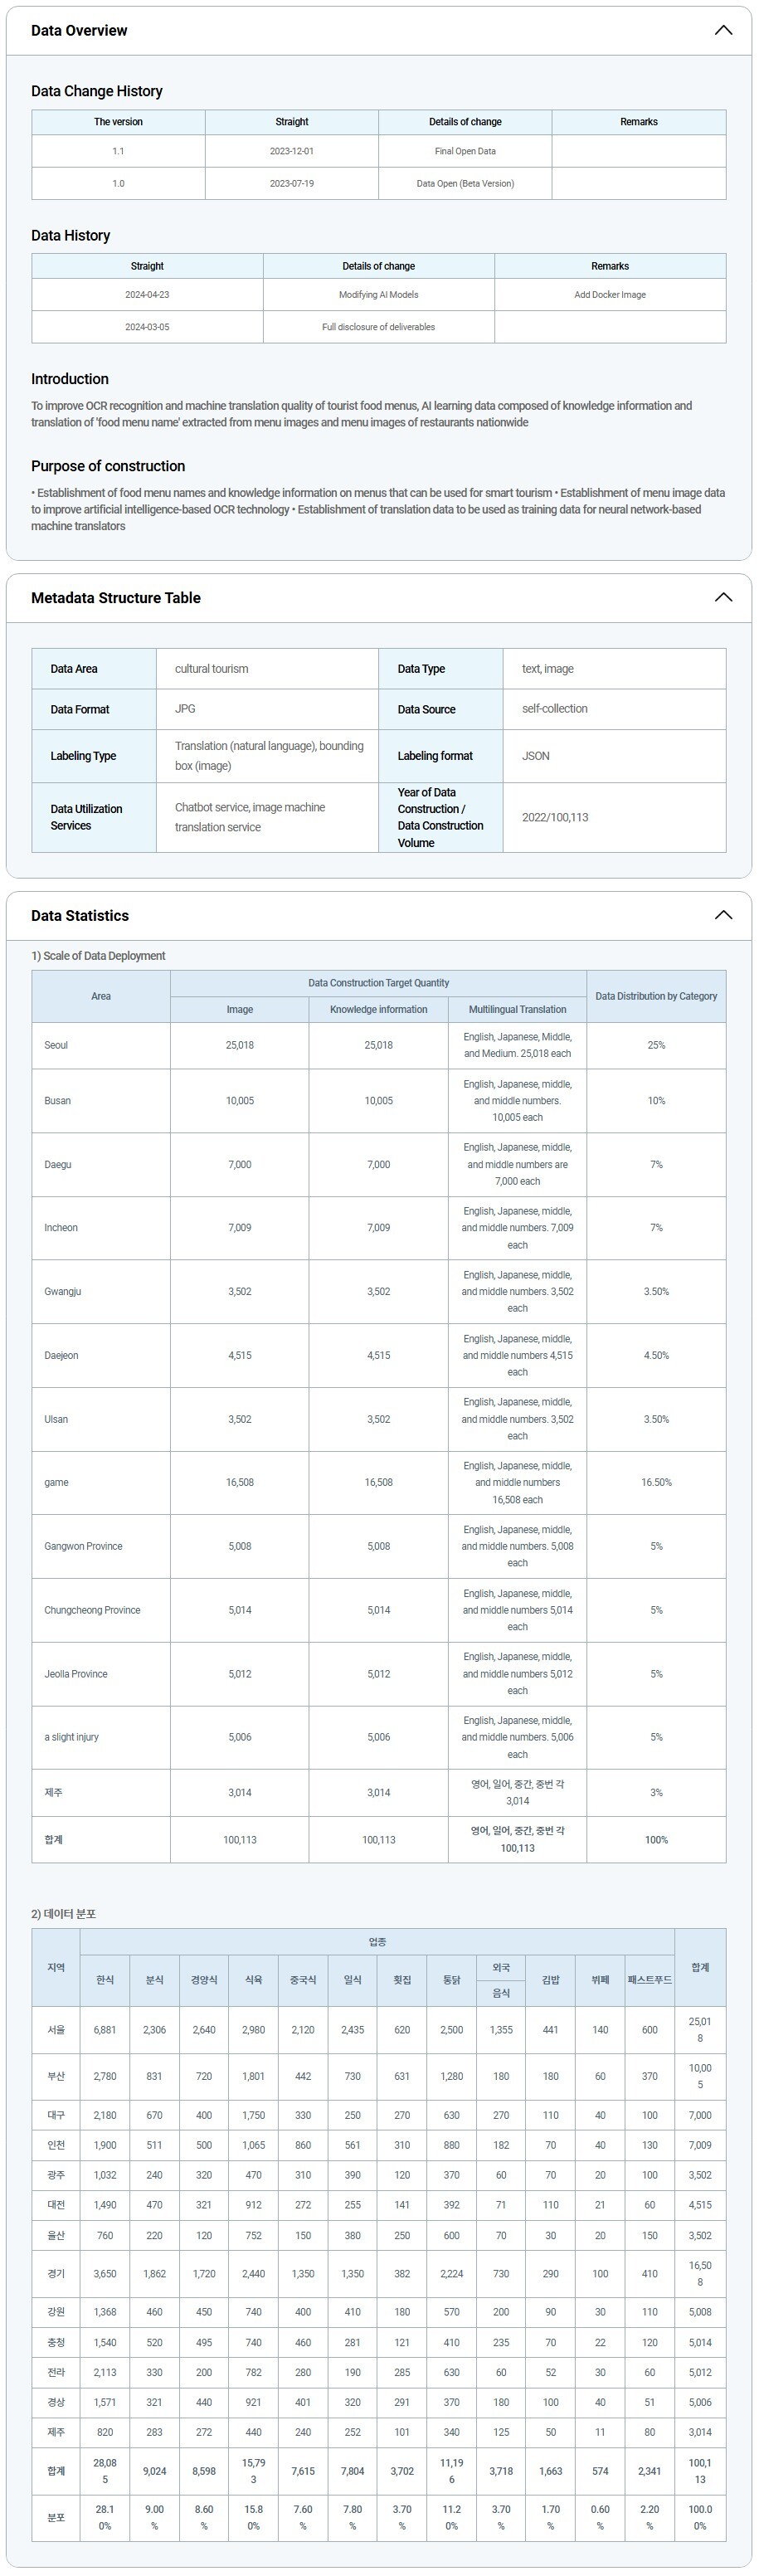Click the Knowledge information column header
Viewport: 759px width, 2576px height.
(x=378, y=1009)
